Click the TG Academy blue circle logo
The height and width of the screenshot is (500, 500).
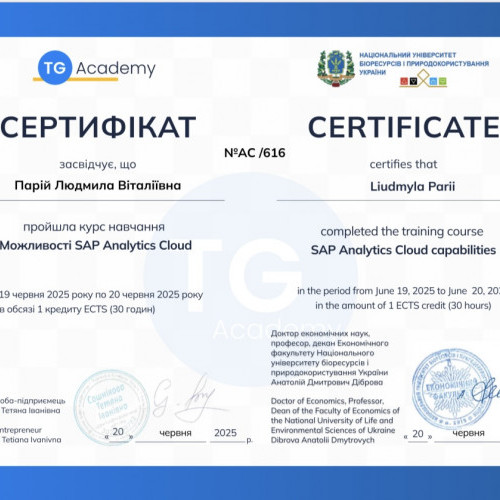click(x=55, y=68)
